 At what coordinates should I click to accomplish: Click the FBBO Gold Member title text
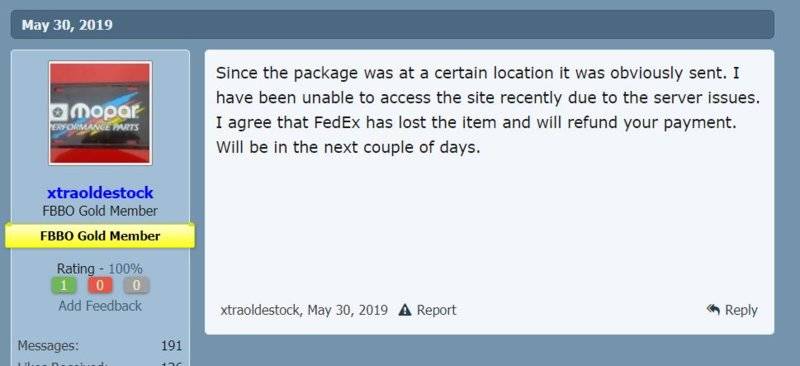click(x=100, y=211)
